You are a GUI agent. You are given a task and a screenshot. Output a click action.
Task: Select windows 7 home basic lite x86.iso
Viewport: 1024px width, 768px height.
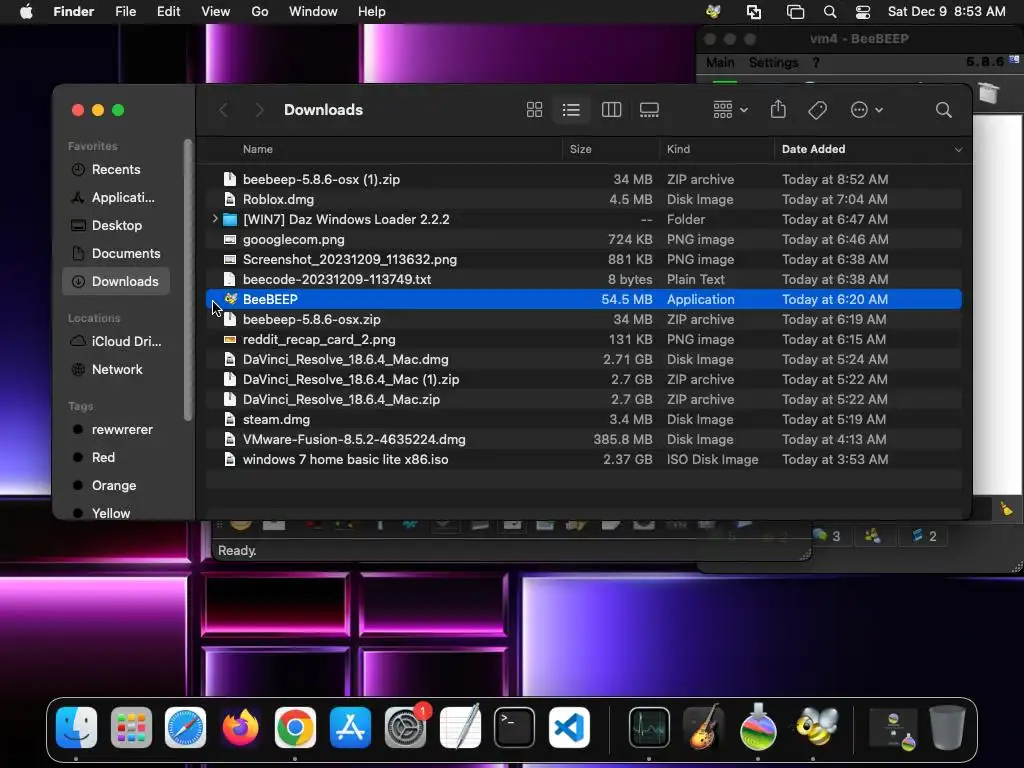pos(583,459)
